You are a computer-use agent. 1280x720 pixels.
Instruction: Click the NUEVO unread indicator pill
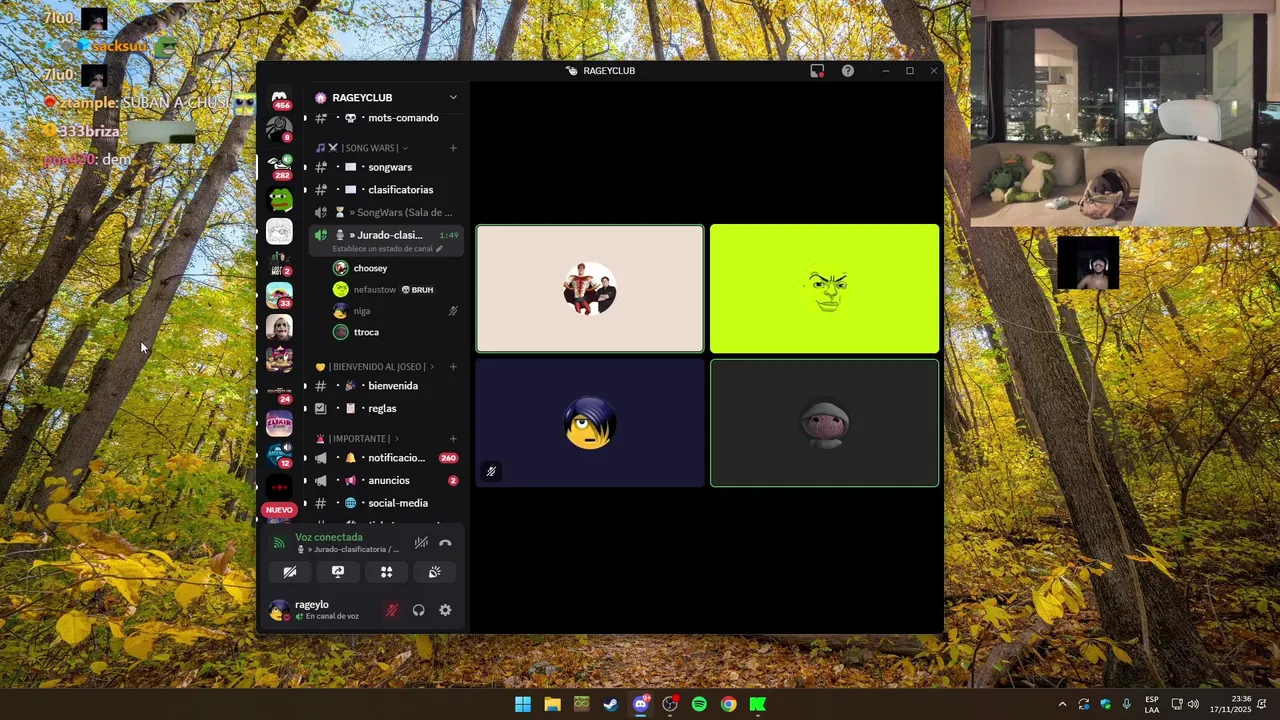pyautogui.click(x=279, y=510)
